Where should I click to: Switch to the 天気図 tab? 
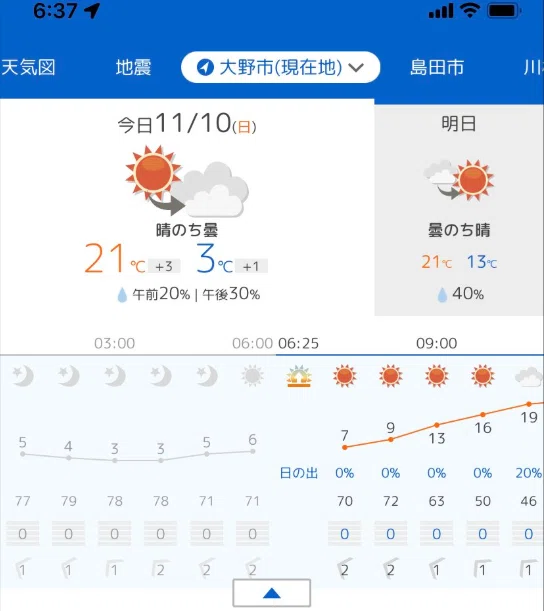click(28, 67)
